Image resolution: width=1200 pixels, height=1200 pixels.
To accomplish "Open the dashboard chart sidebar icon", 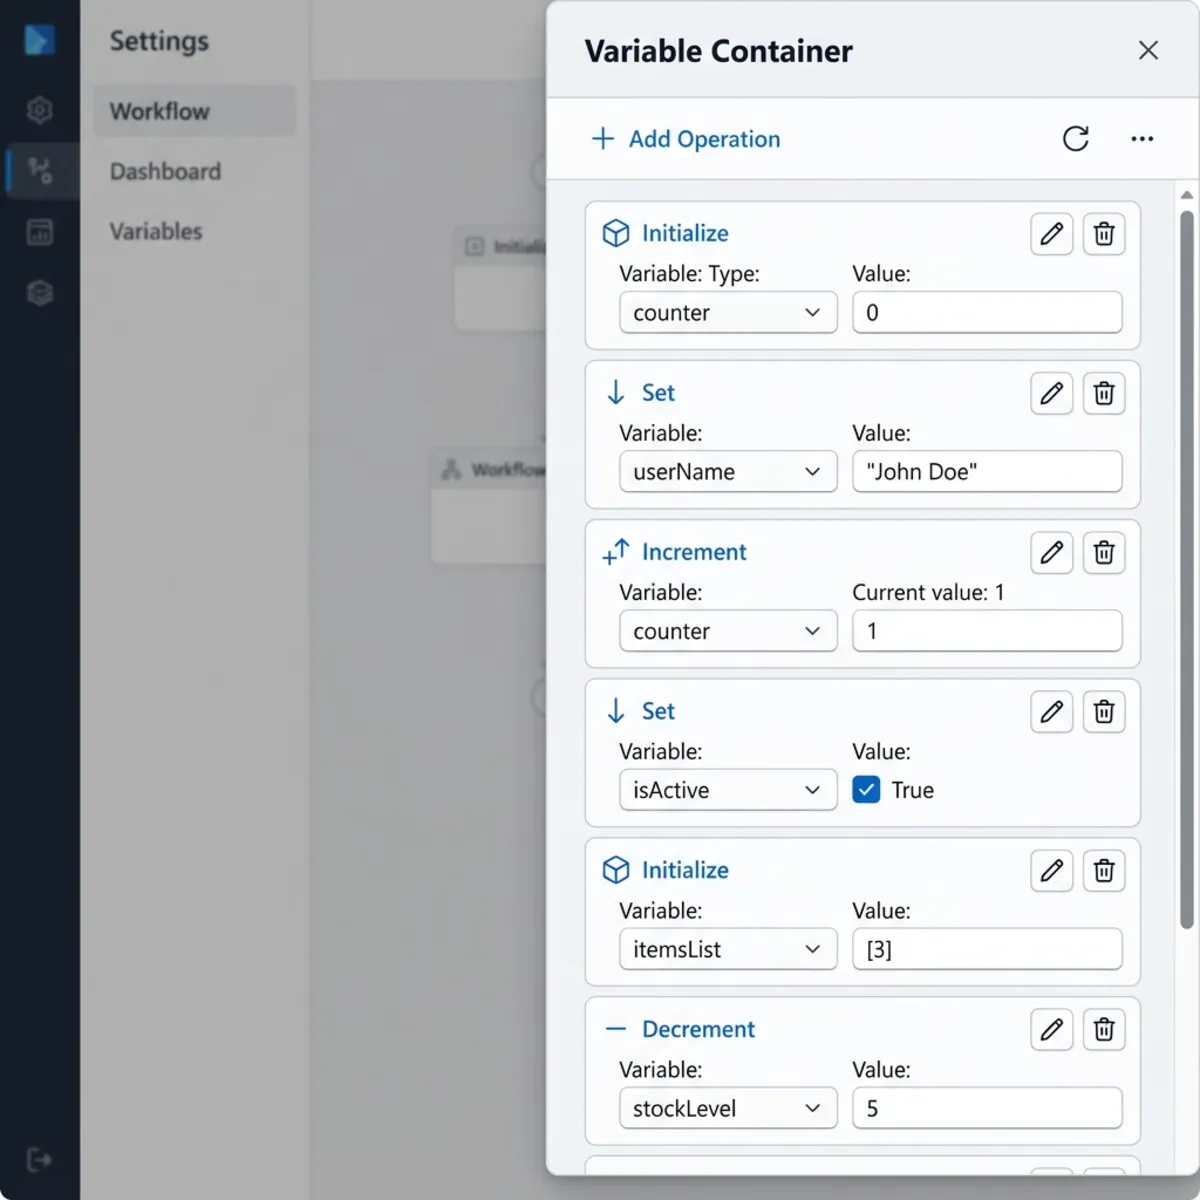I will pos(39,232).
